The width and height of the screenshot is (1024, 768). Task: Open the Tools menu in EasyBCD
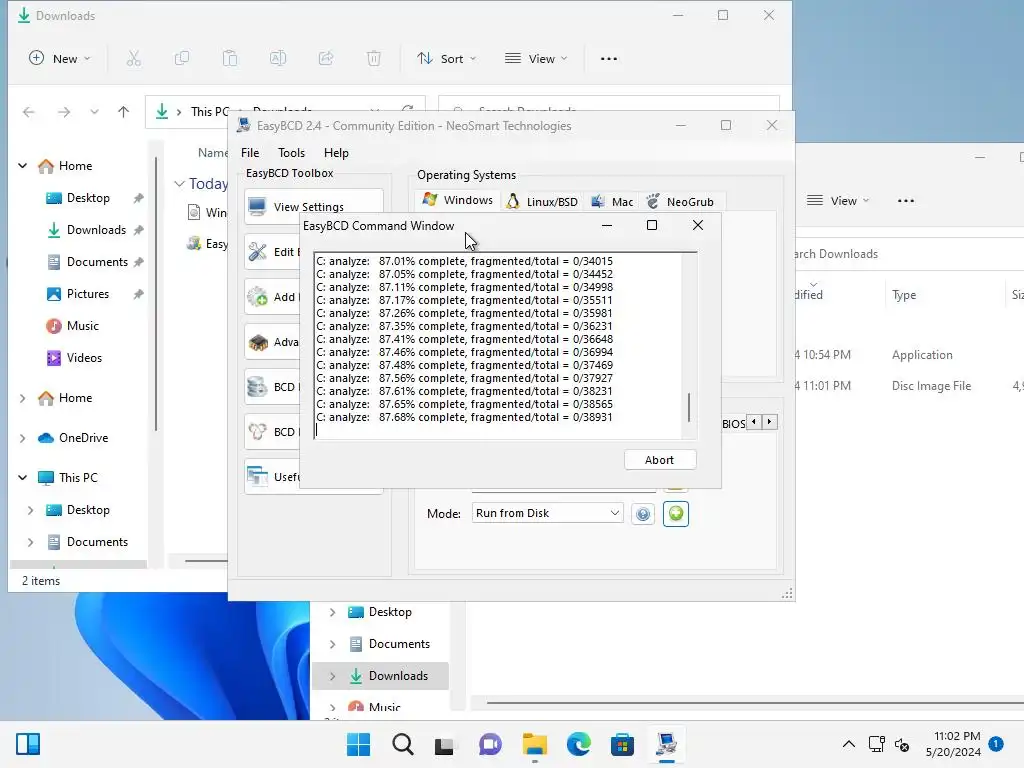pos(291,153)
